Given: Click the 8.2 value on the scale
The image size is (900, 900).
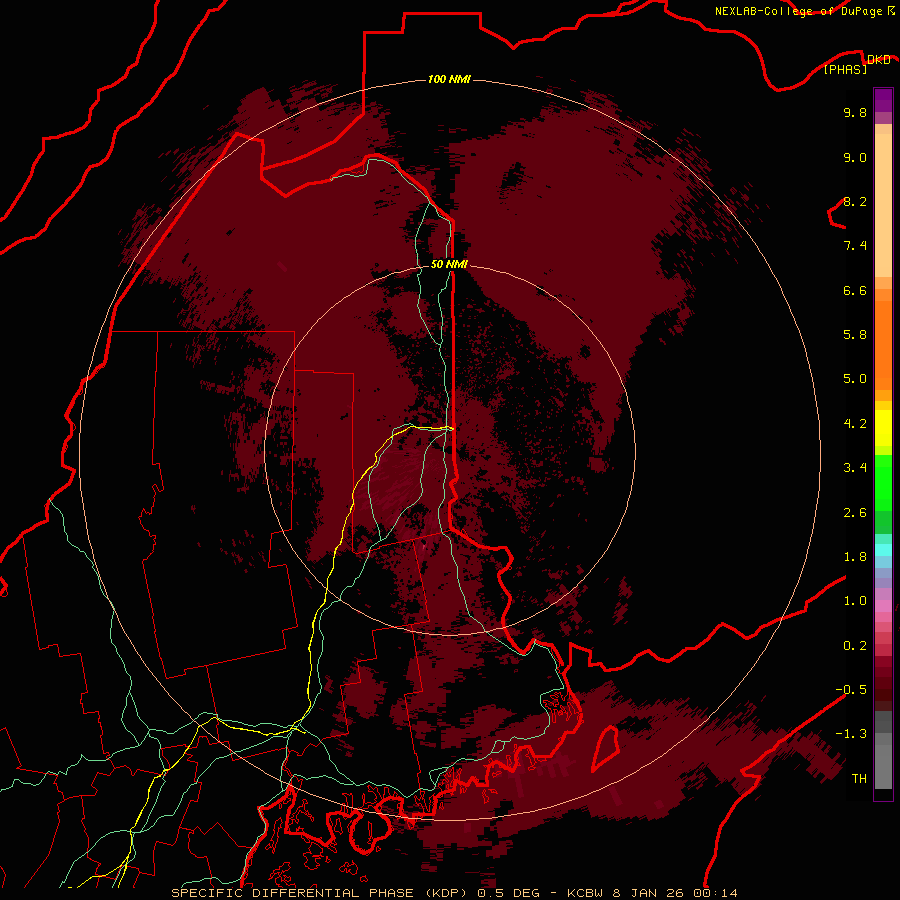Looking at the screenshot, I should (855, 201).
